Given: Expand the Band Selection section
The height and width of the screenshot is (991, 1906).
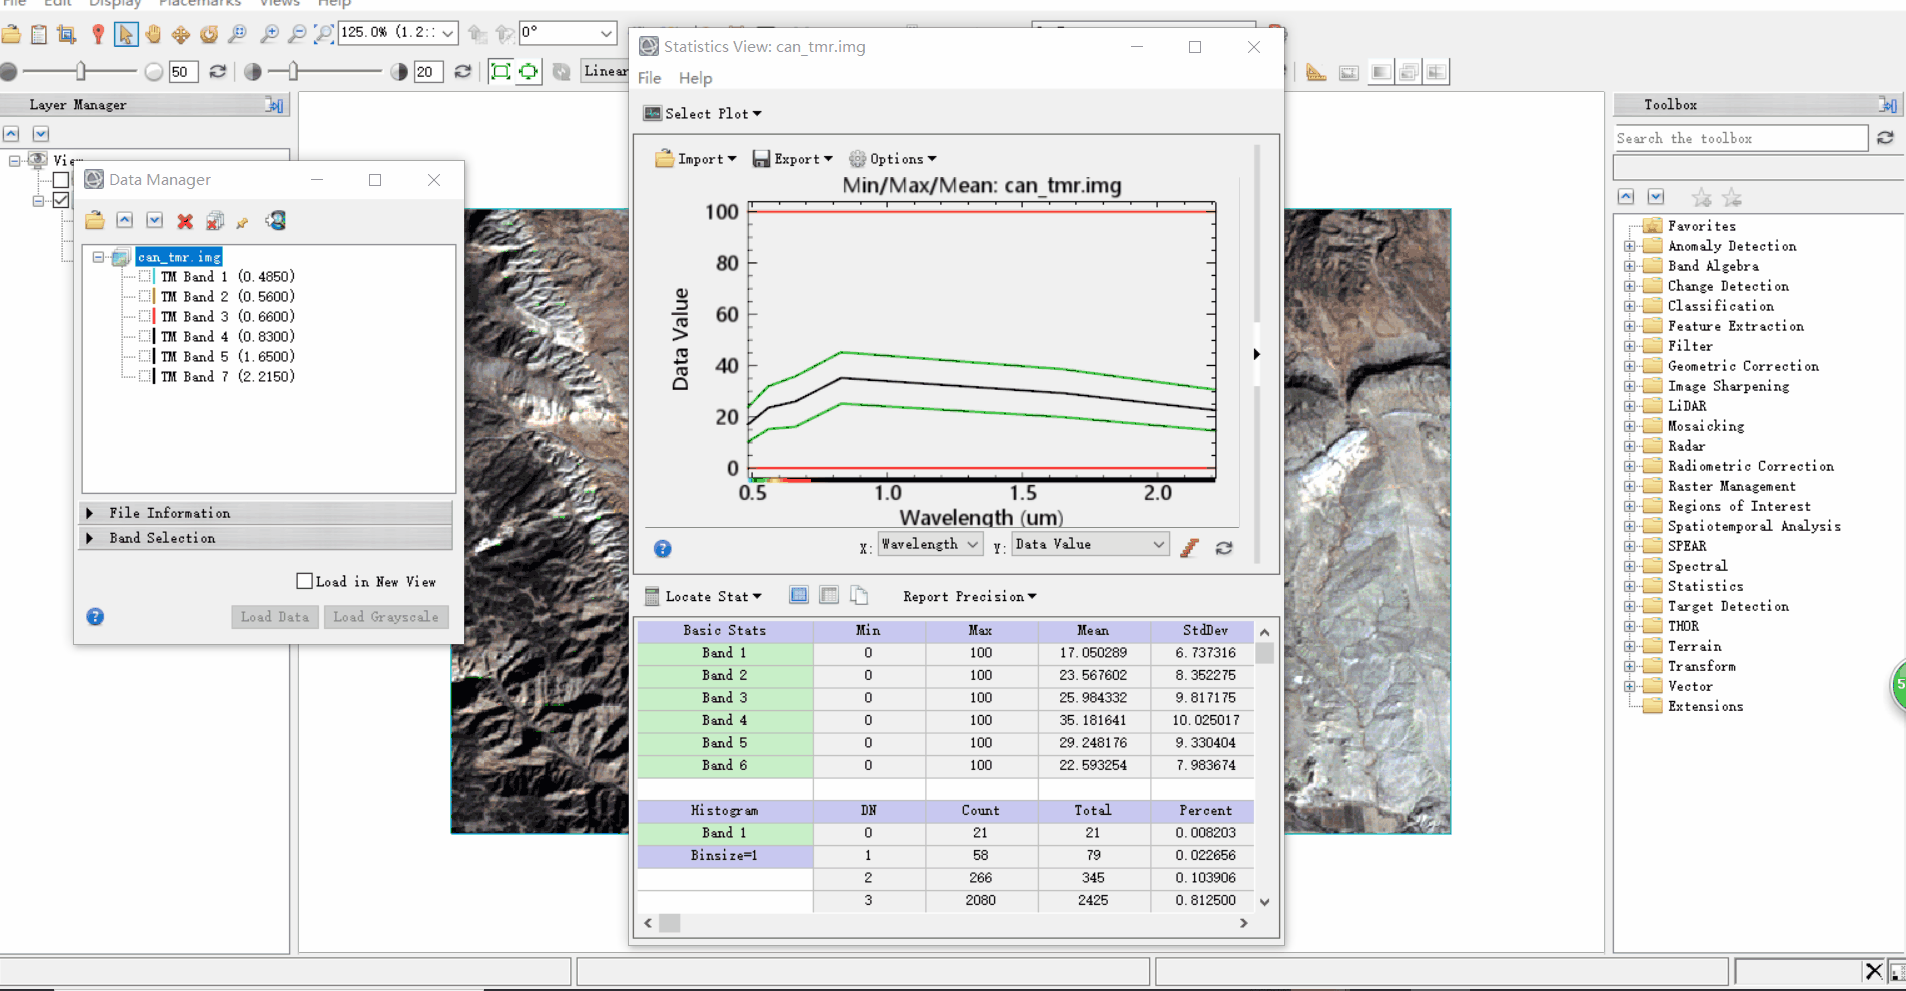Looking at the screenshot, I should [x=266, y=538].
